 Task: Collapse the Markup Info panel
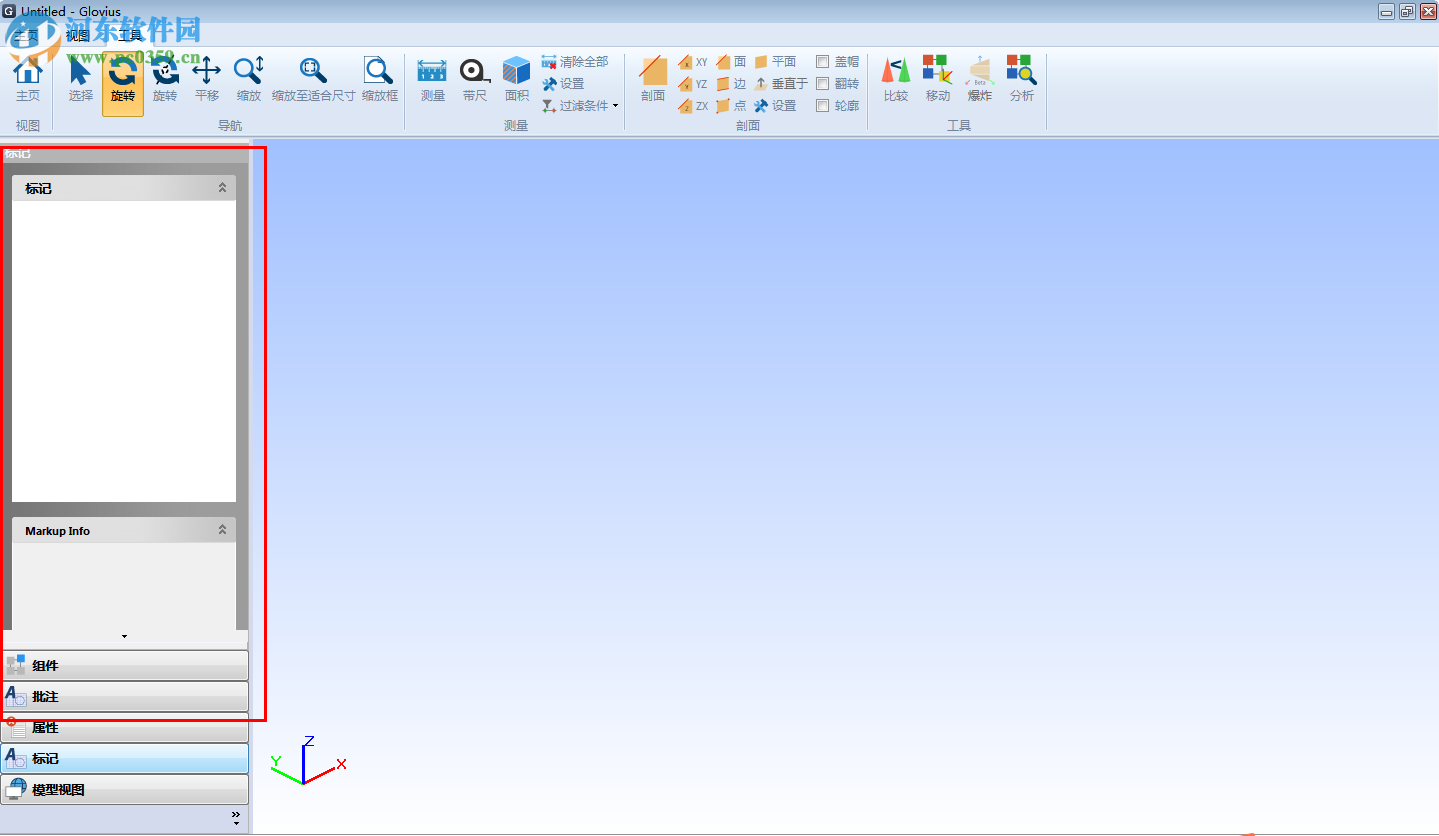221,530
